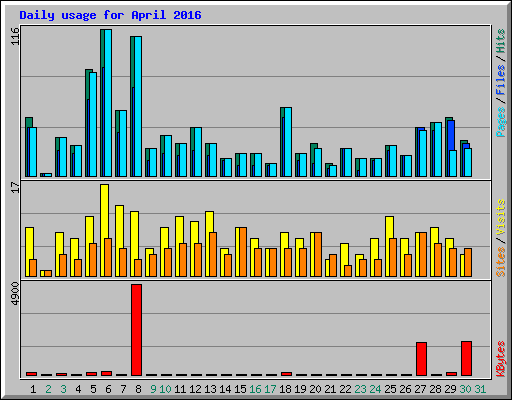
Task: Click the tallest red KBytes bar on day 8
Action: tap(136, 330)
